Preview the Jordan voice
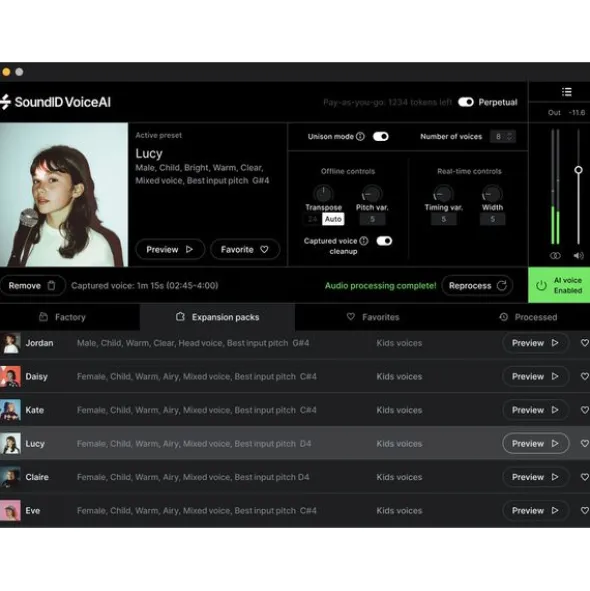590x591 pixels. point(535,343)
